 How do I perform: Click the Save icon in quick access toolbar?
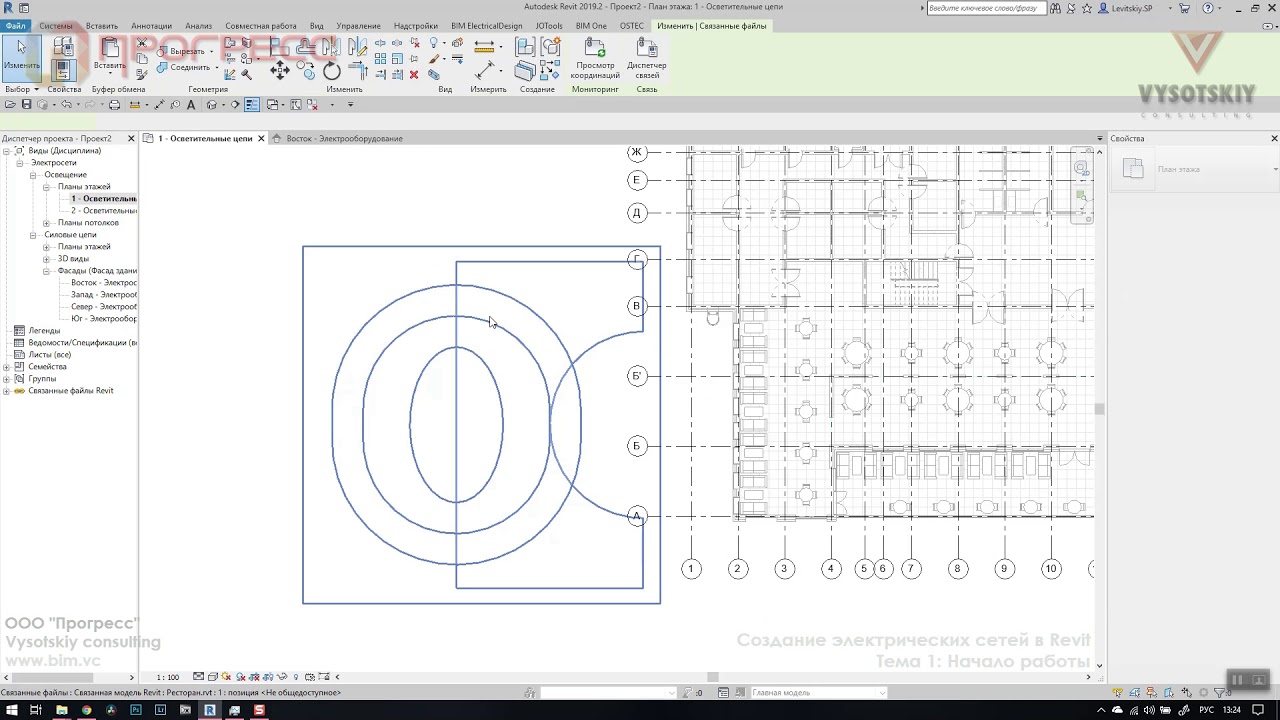26,104
